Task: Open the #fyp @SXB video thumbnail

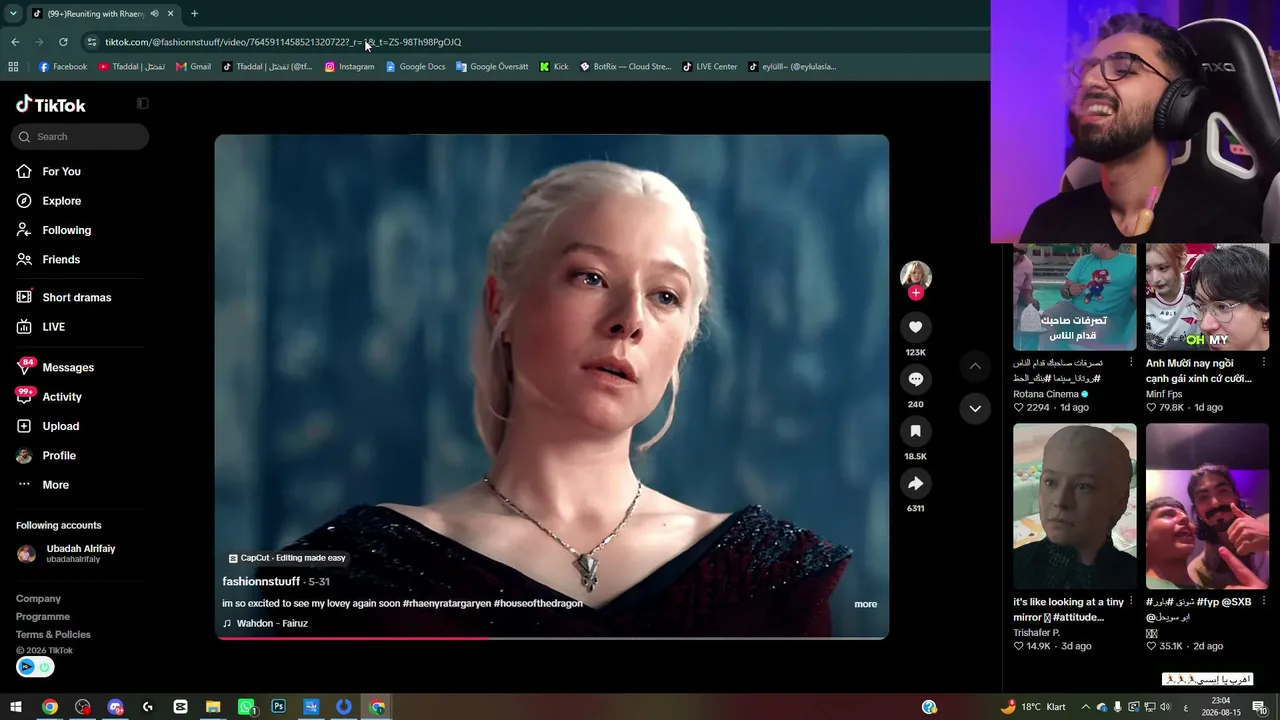Action: coord(1207,506)
